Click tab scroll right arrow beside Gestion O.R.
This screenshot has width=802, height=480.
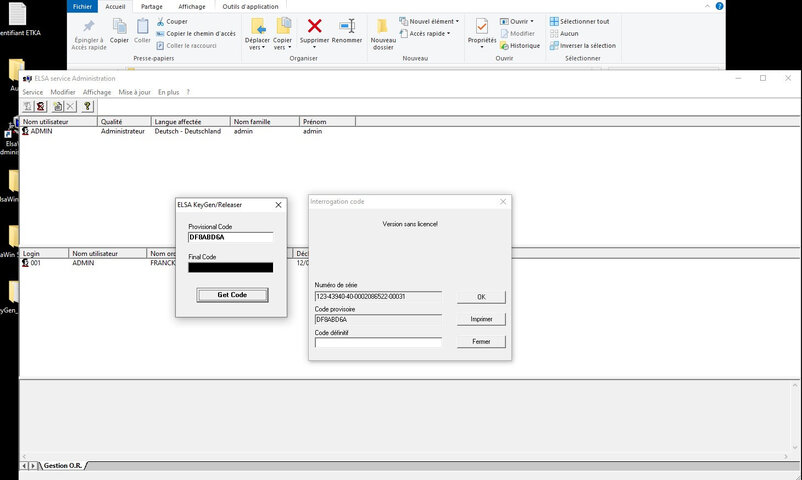pos(33,466)
